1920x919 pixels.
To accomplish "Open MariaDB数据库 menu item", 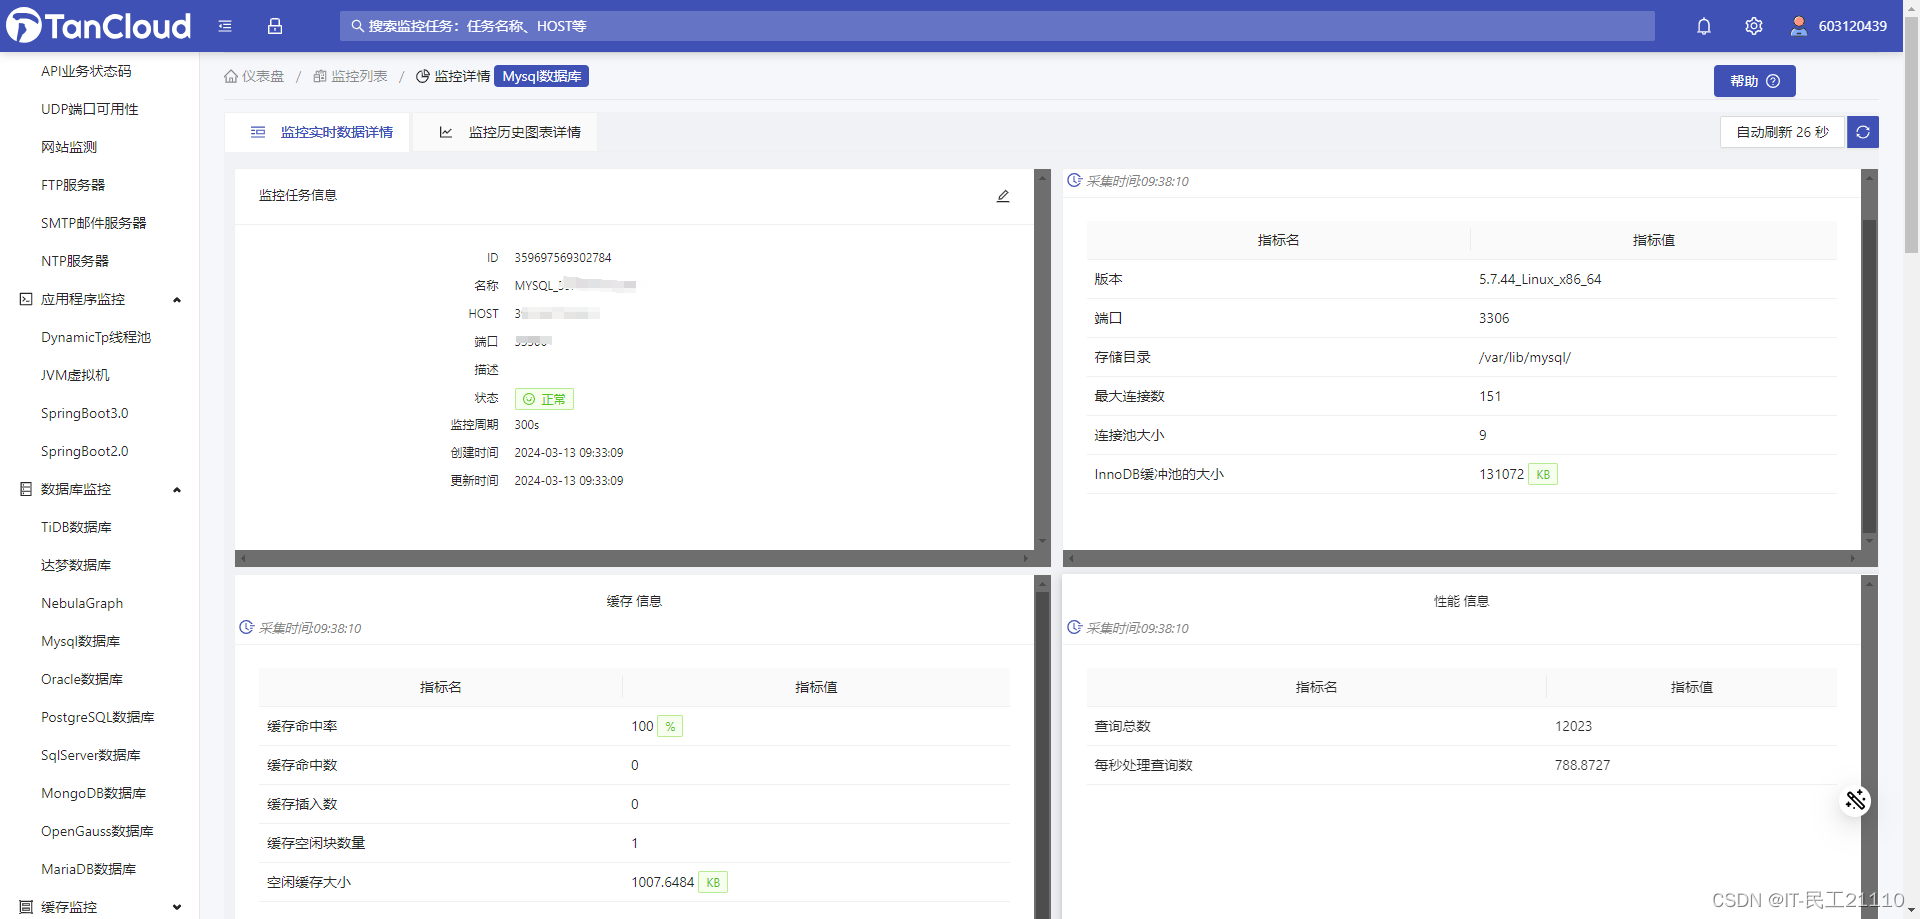I will pos(88,869).
